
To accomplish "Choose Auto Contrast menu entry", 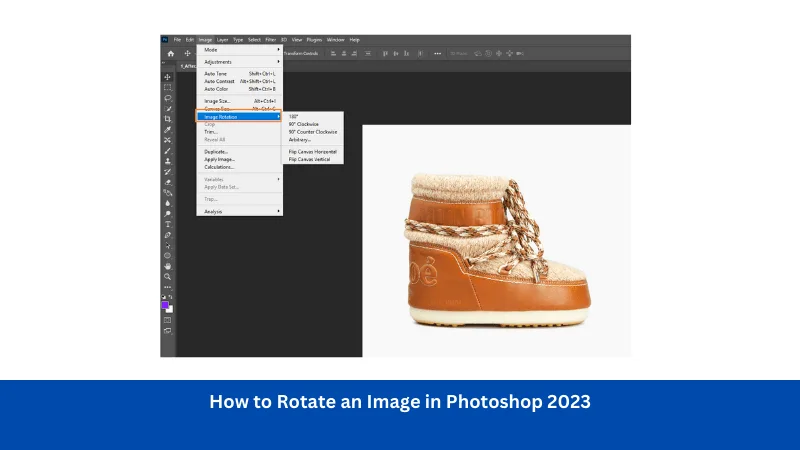I will click(239, 81).
